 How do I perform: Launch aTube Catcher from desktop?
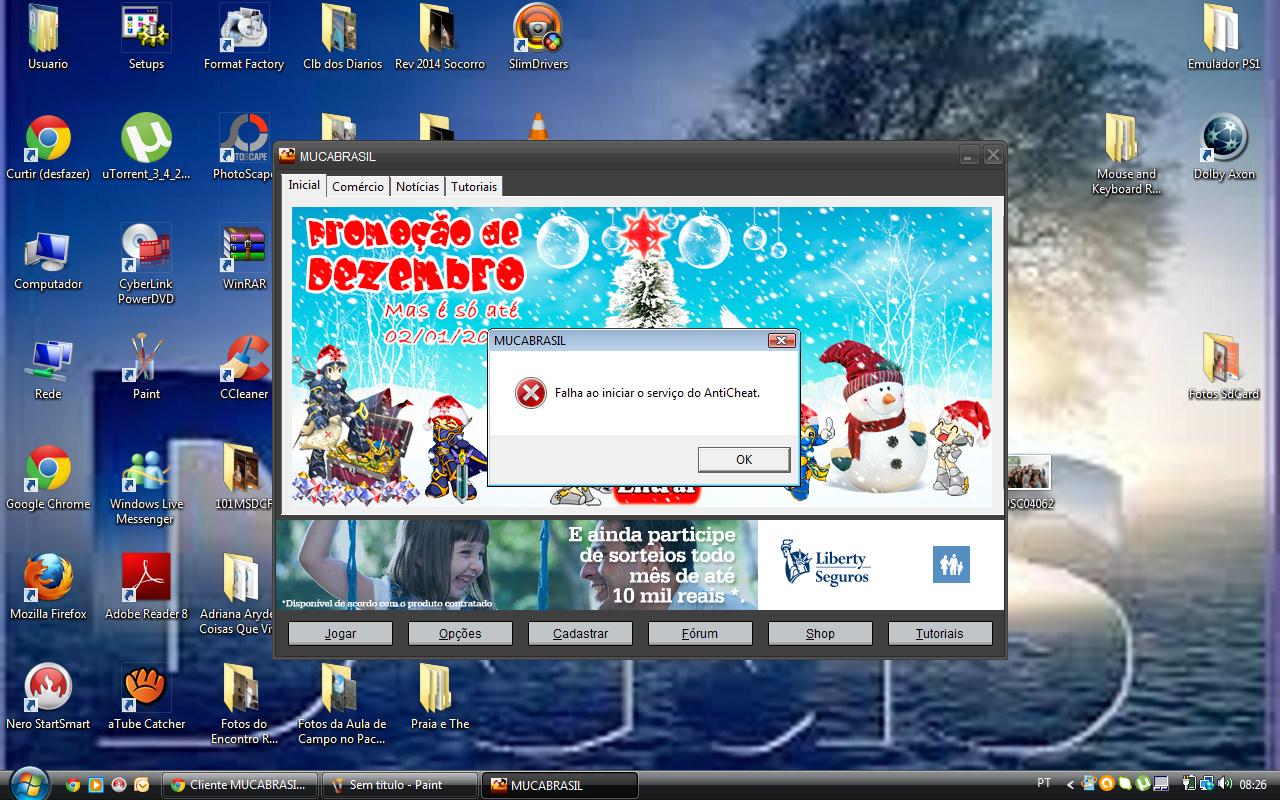click(x=146, y=692)
